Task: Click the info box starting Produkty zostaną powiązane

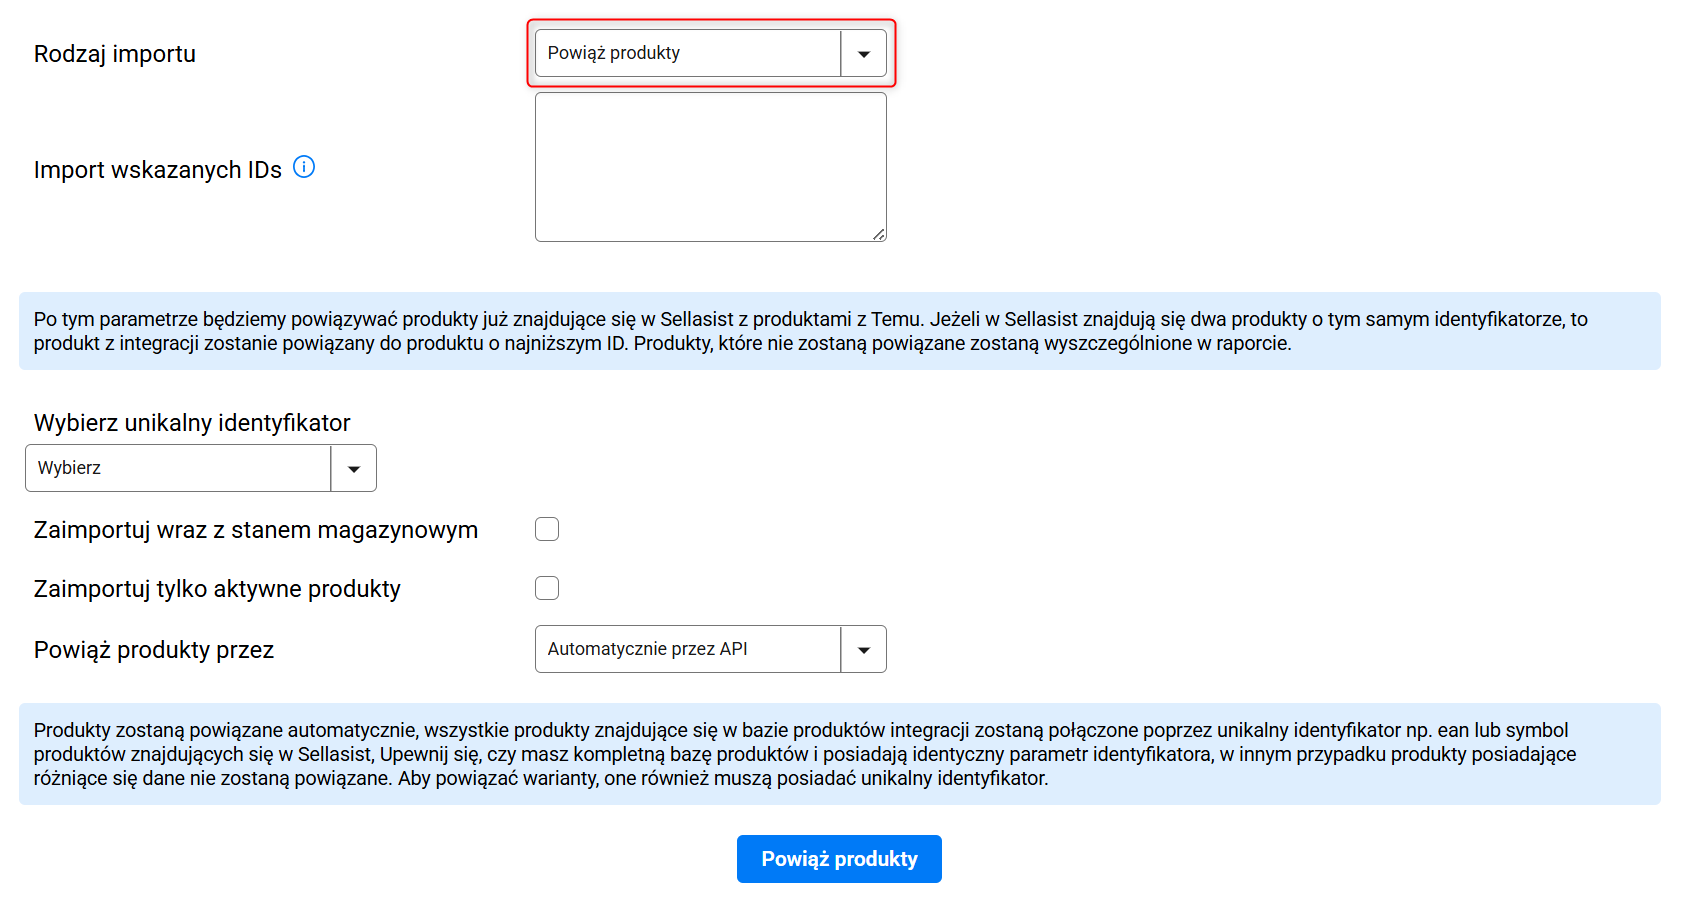Action: point(840,754)
